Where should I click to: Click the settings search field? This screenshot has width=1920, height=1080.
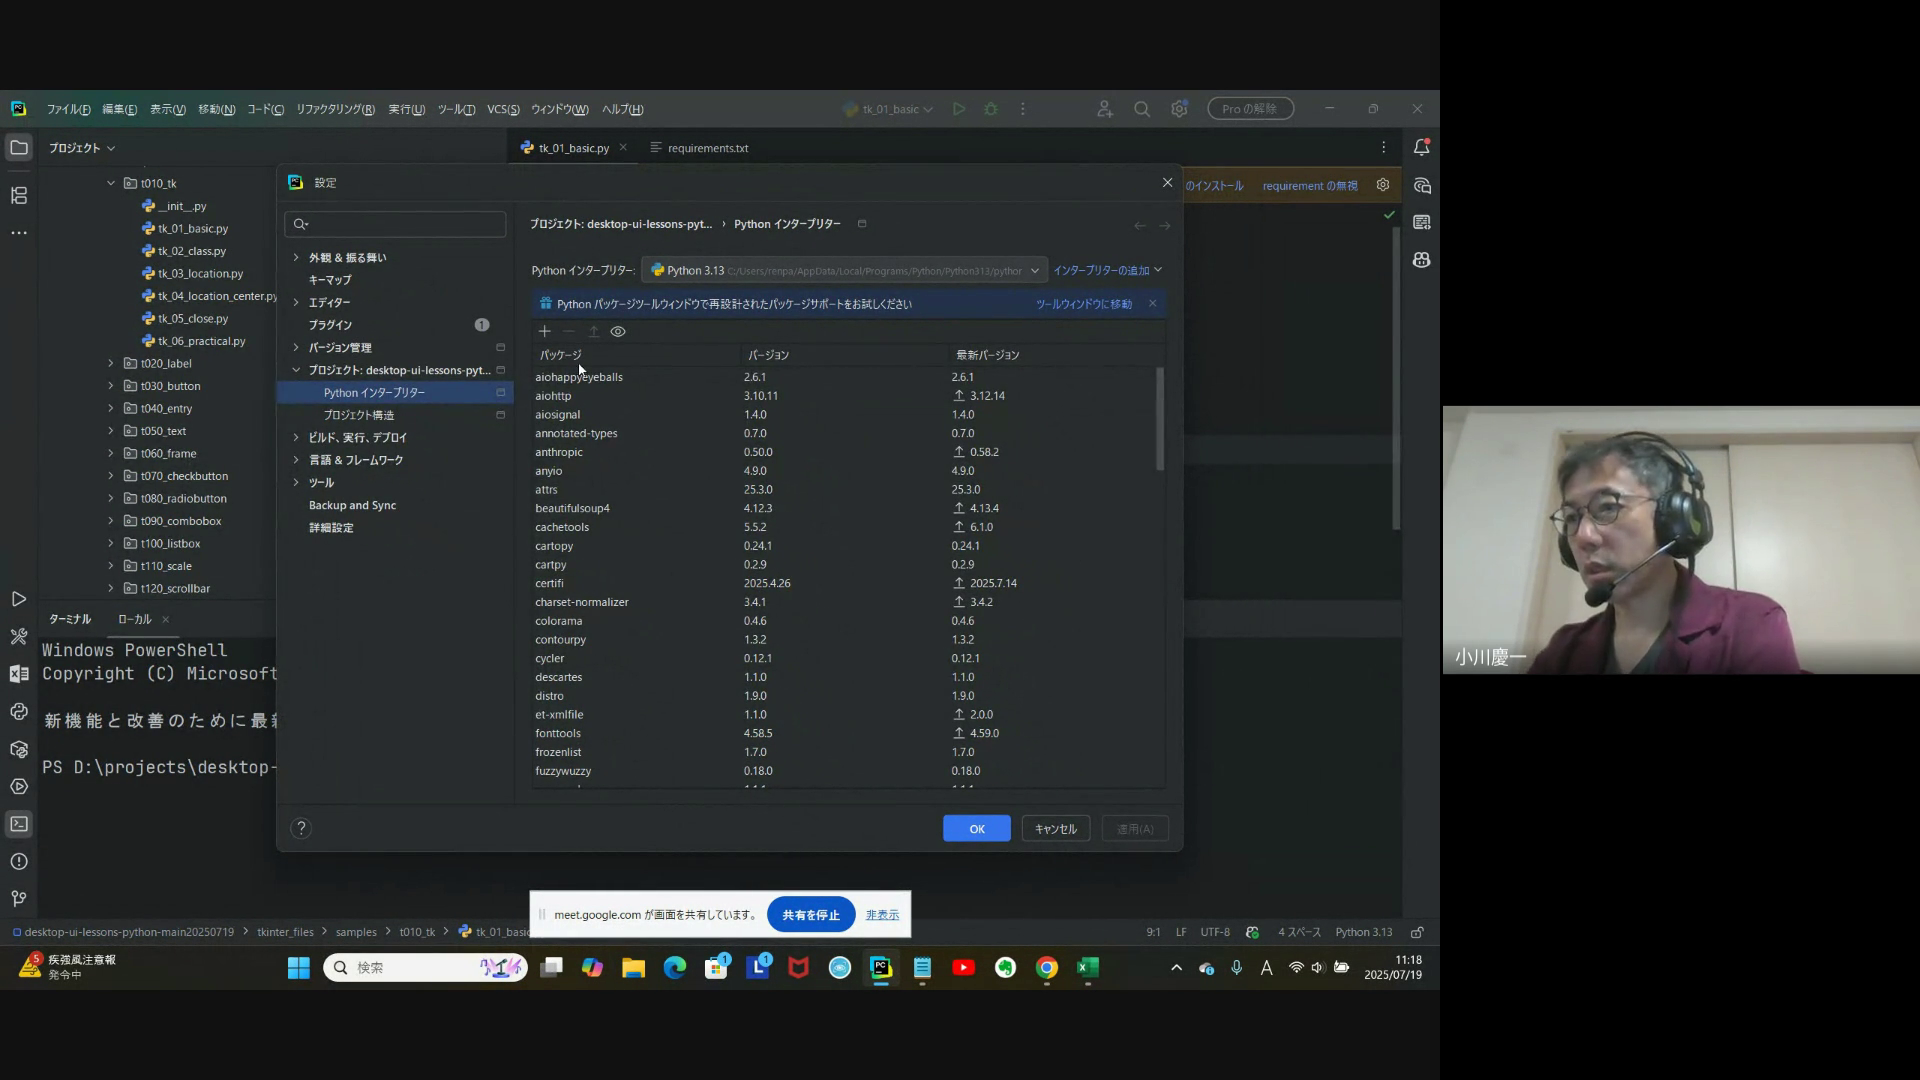click(400, 224)
